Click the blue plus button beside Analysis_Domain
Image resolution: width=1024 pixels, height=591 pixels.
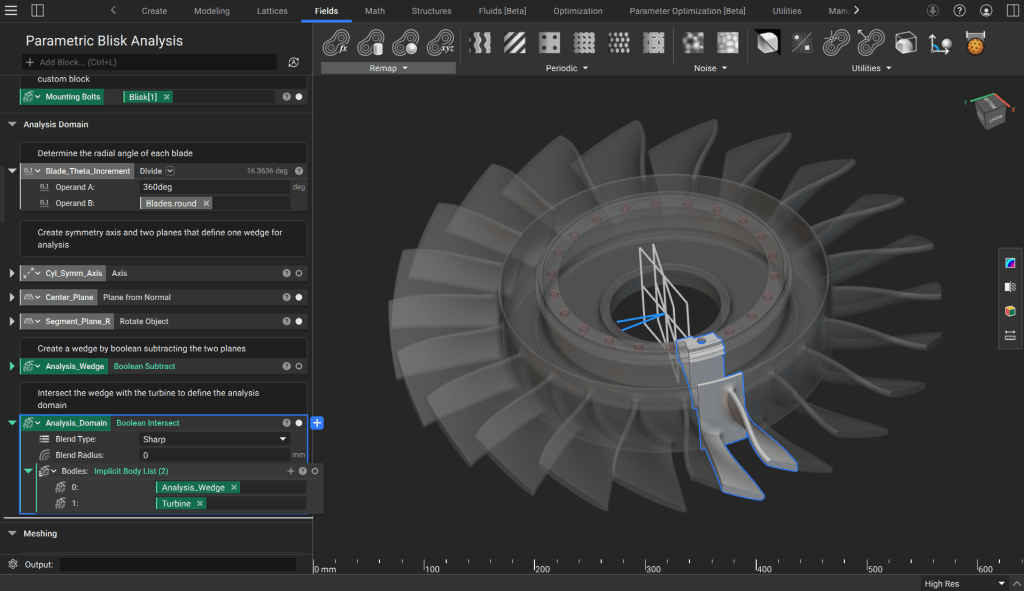[x=317, y=423]
